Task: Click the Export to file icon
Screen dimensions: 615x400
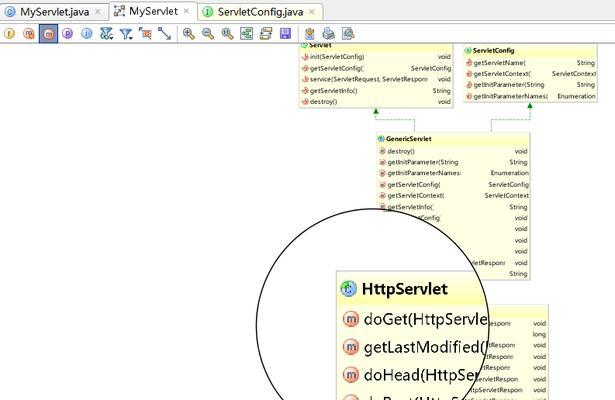Action: pyautogui.click(x=309, y=34)
